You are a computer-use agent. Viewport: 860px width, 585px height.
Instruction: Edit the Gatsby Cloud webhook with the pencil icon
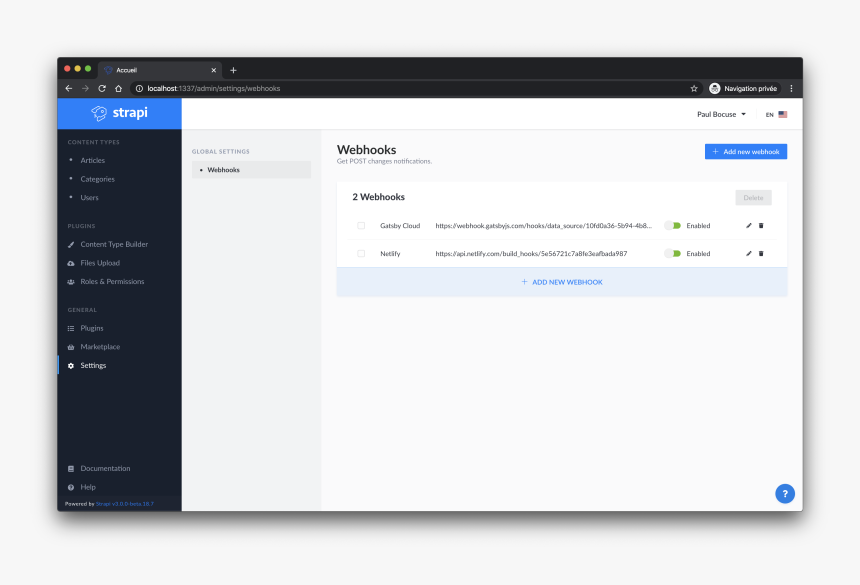point(749,225)
